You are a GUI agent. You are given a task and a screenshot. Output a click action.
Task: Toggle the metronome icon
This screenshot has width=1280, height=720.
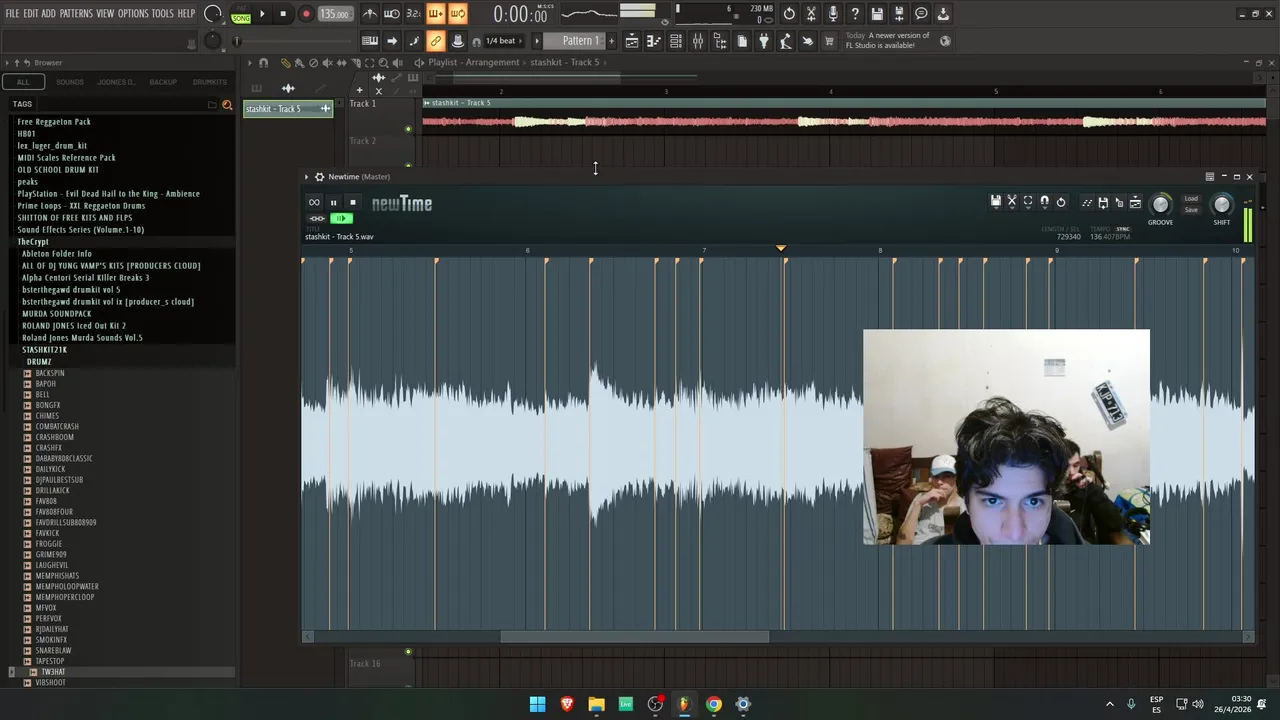[x=370, y=14]
